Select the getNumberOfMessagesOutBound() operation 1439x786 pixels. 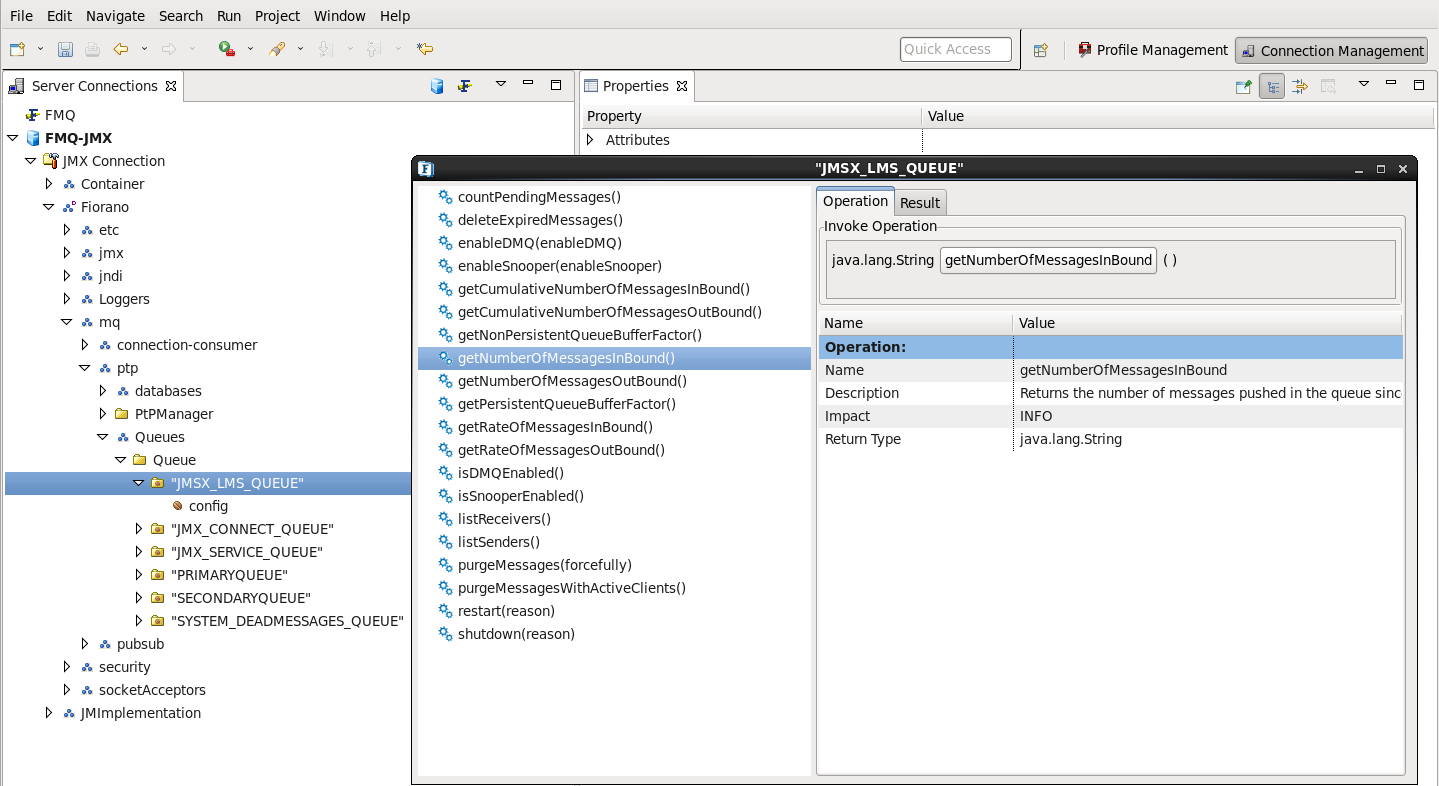[572, 381]
